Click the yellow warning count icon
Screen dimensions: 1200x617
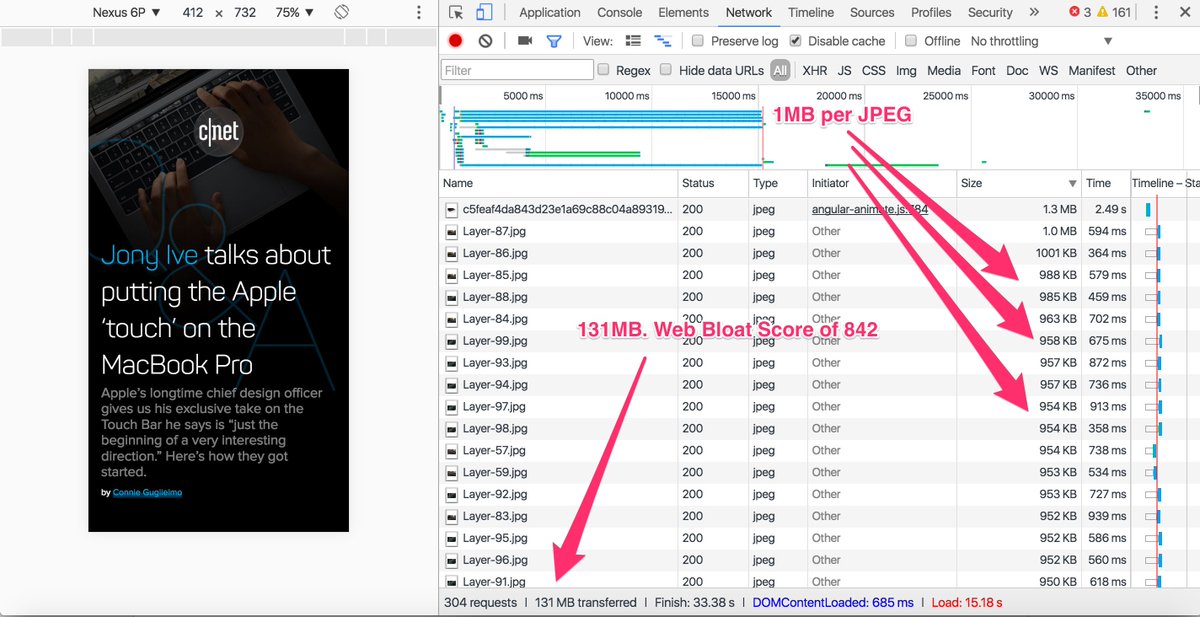(x=1103, y=12)
